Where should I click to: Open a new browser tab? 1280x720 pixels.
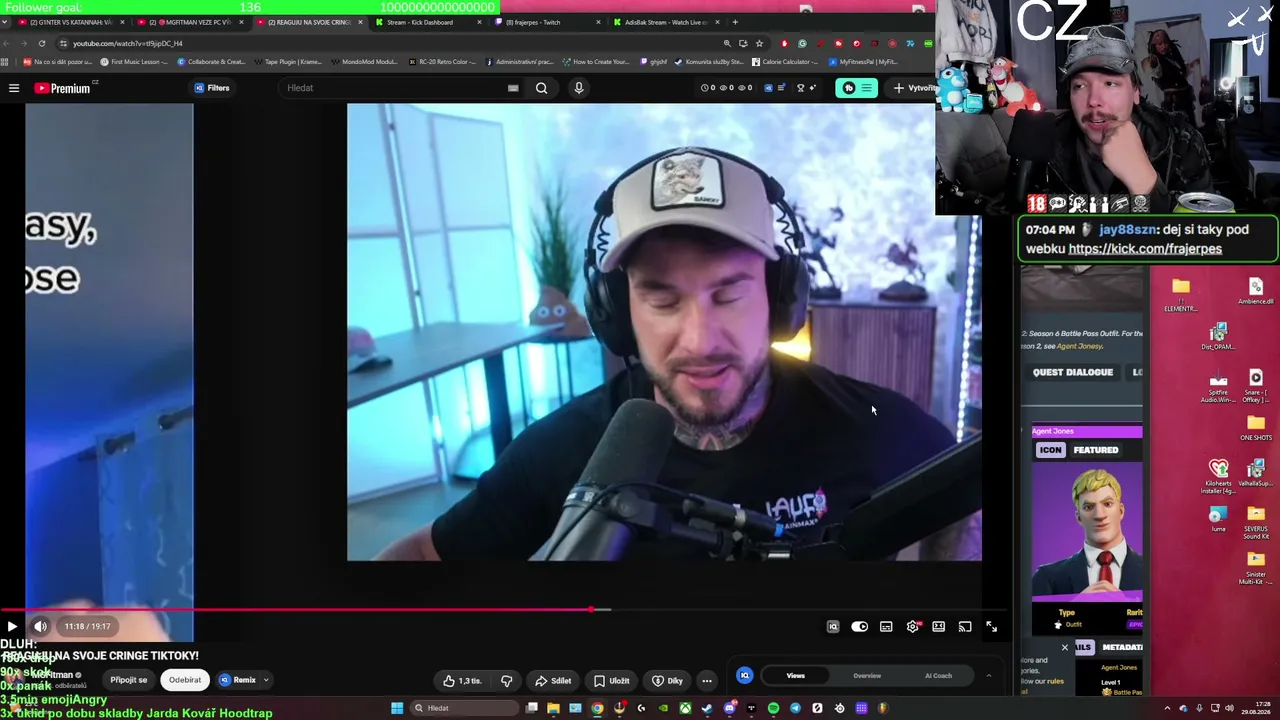click(735, 22)
